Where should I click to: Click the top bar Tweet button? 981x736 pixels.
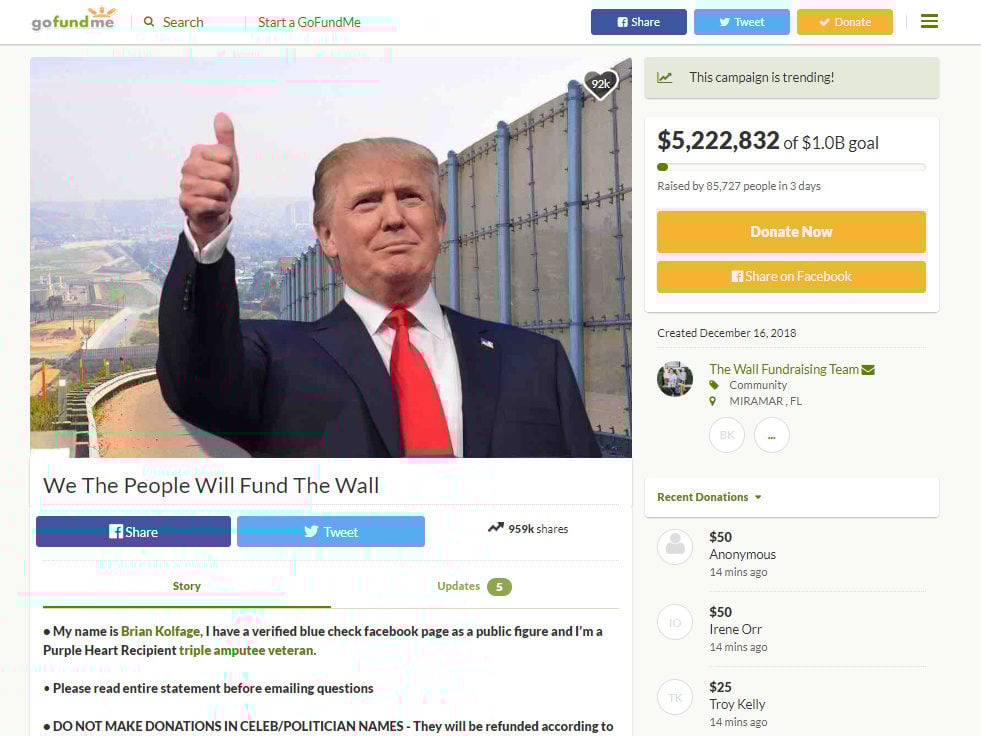741,22
